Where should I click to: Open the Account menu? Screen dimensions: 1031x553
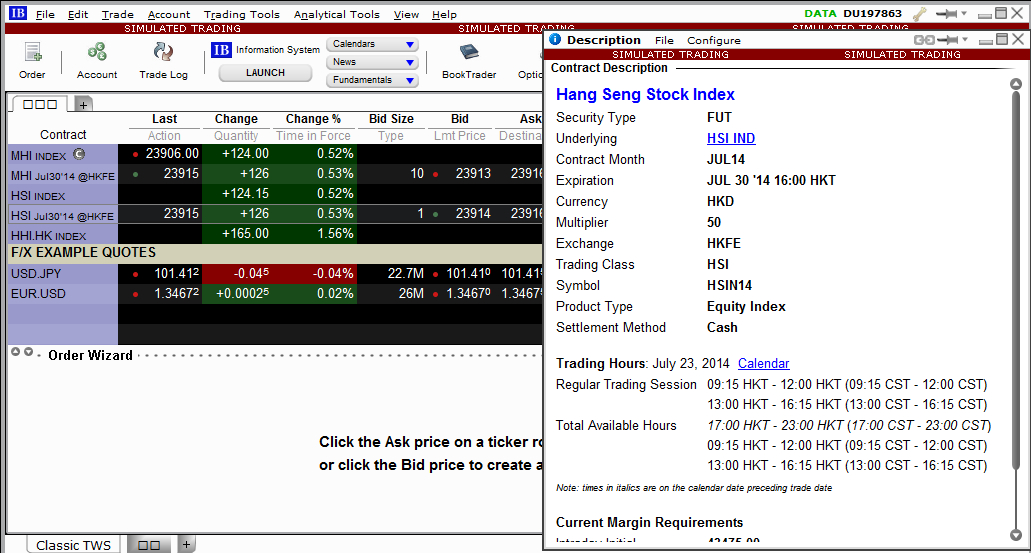pyautogui.click(x=169, y=14)
